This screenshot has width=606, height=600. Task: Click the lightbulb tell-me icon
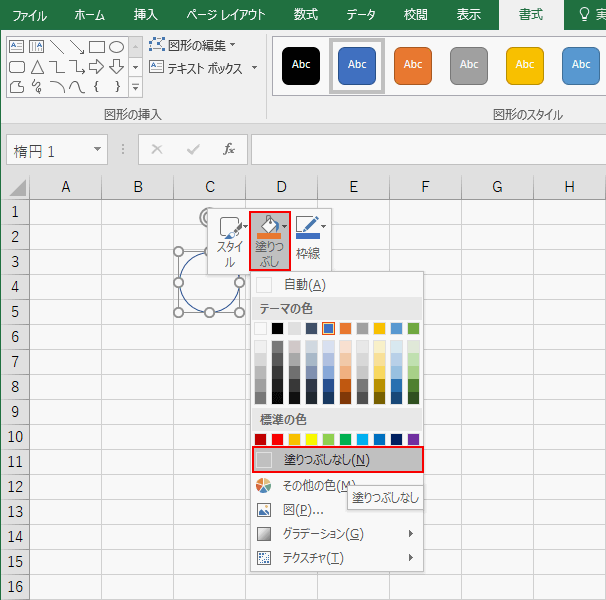coord(584,14)
